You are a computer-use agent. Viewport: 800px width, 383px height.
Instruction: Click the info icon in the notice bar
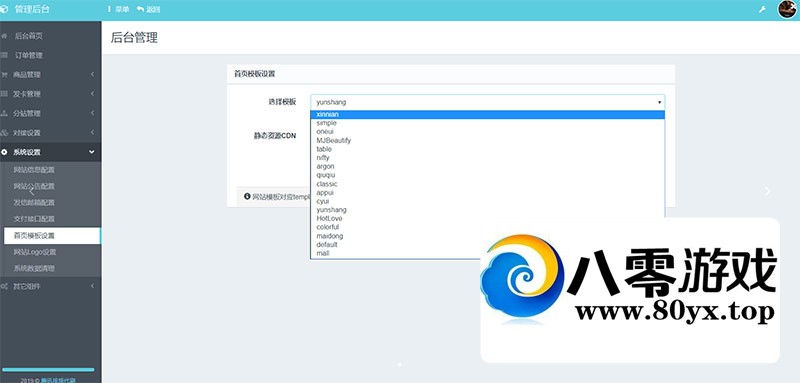click(247, 196)
